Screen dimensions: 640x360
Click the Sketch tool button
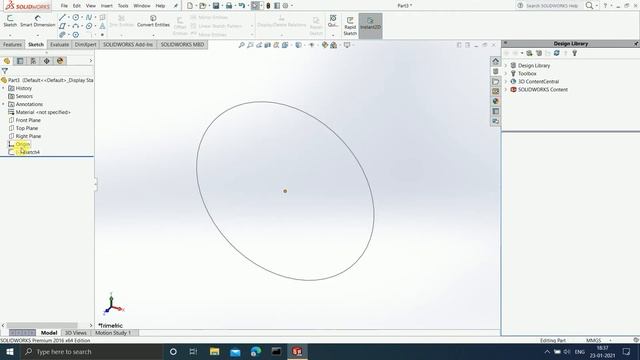10,21
